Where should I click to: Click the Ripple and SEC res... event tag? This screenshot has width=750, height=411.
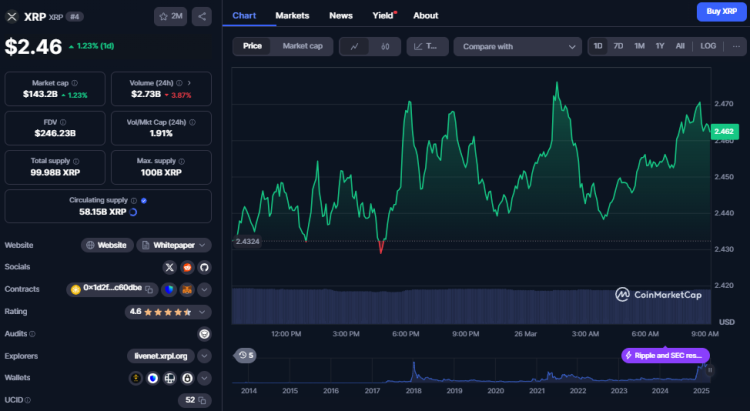pos(665,355)
